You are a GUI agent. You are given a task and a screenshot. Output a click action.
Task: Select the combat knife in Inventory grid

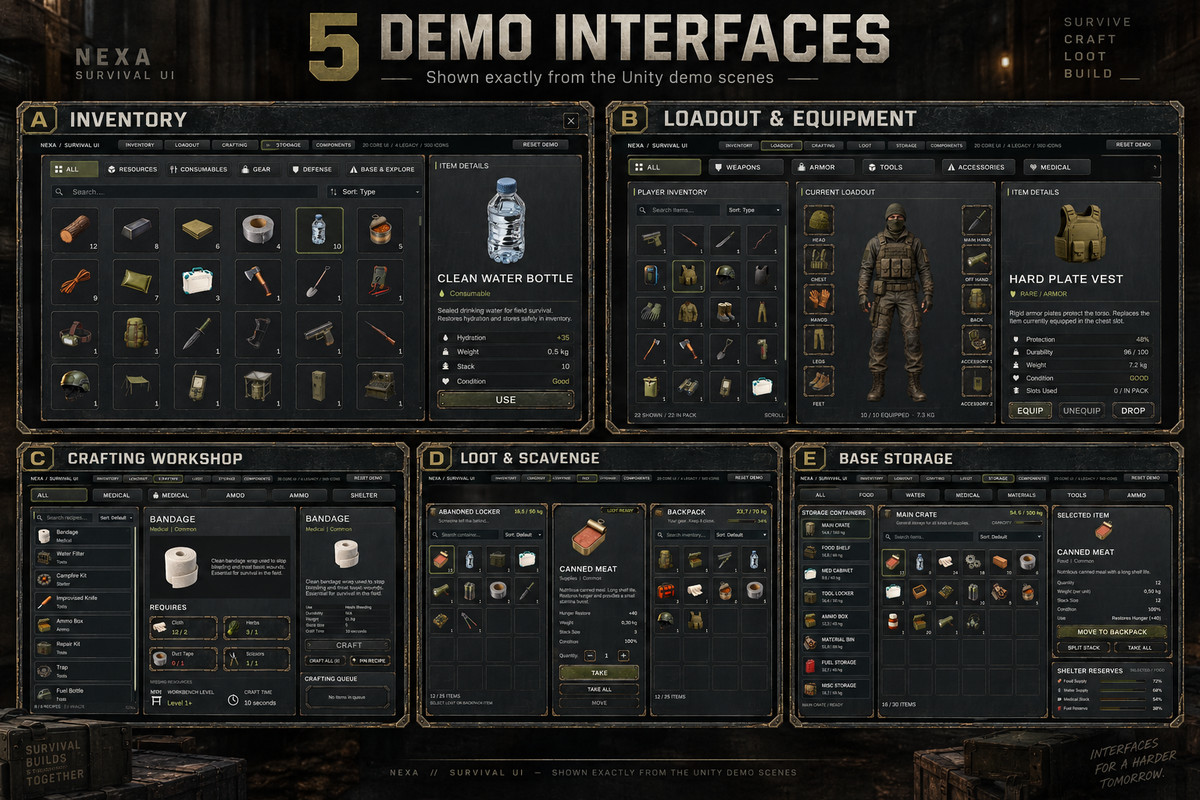(197, 336)
